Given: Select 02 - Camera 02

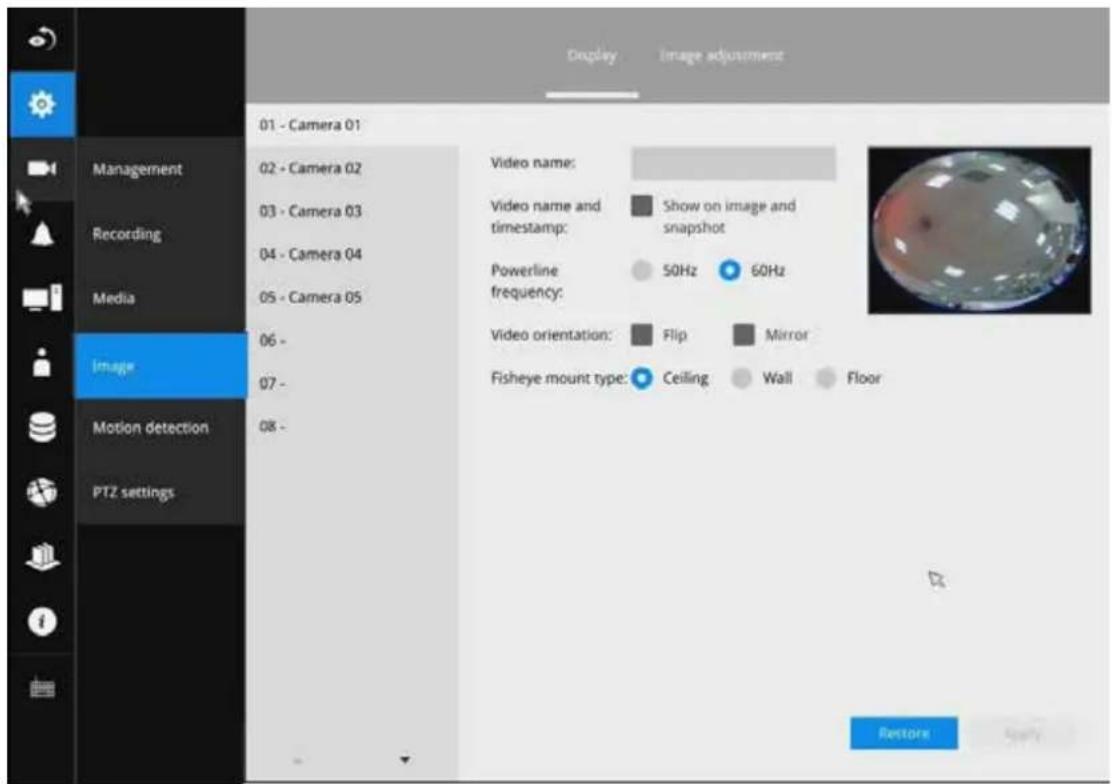Looking at the screenshot, I should [x=352, y=168].
